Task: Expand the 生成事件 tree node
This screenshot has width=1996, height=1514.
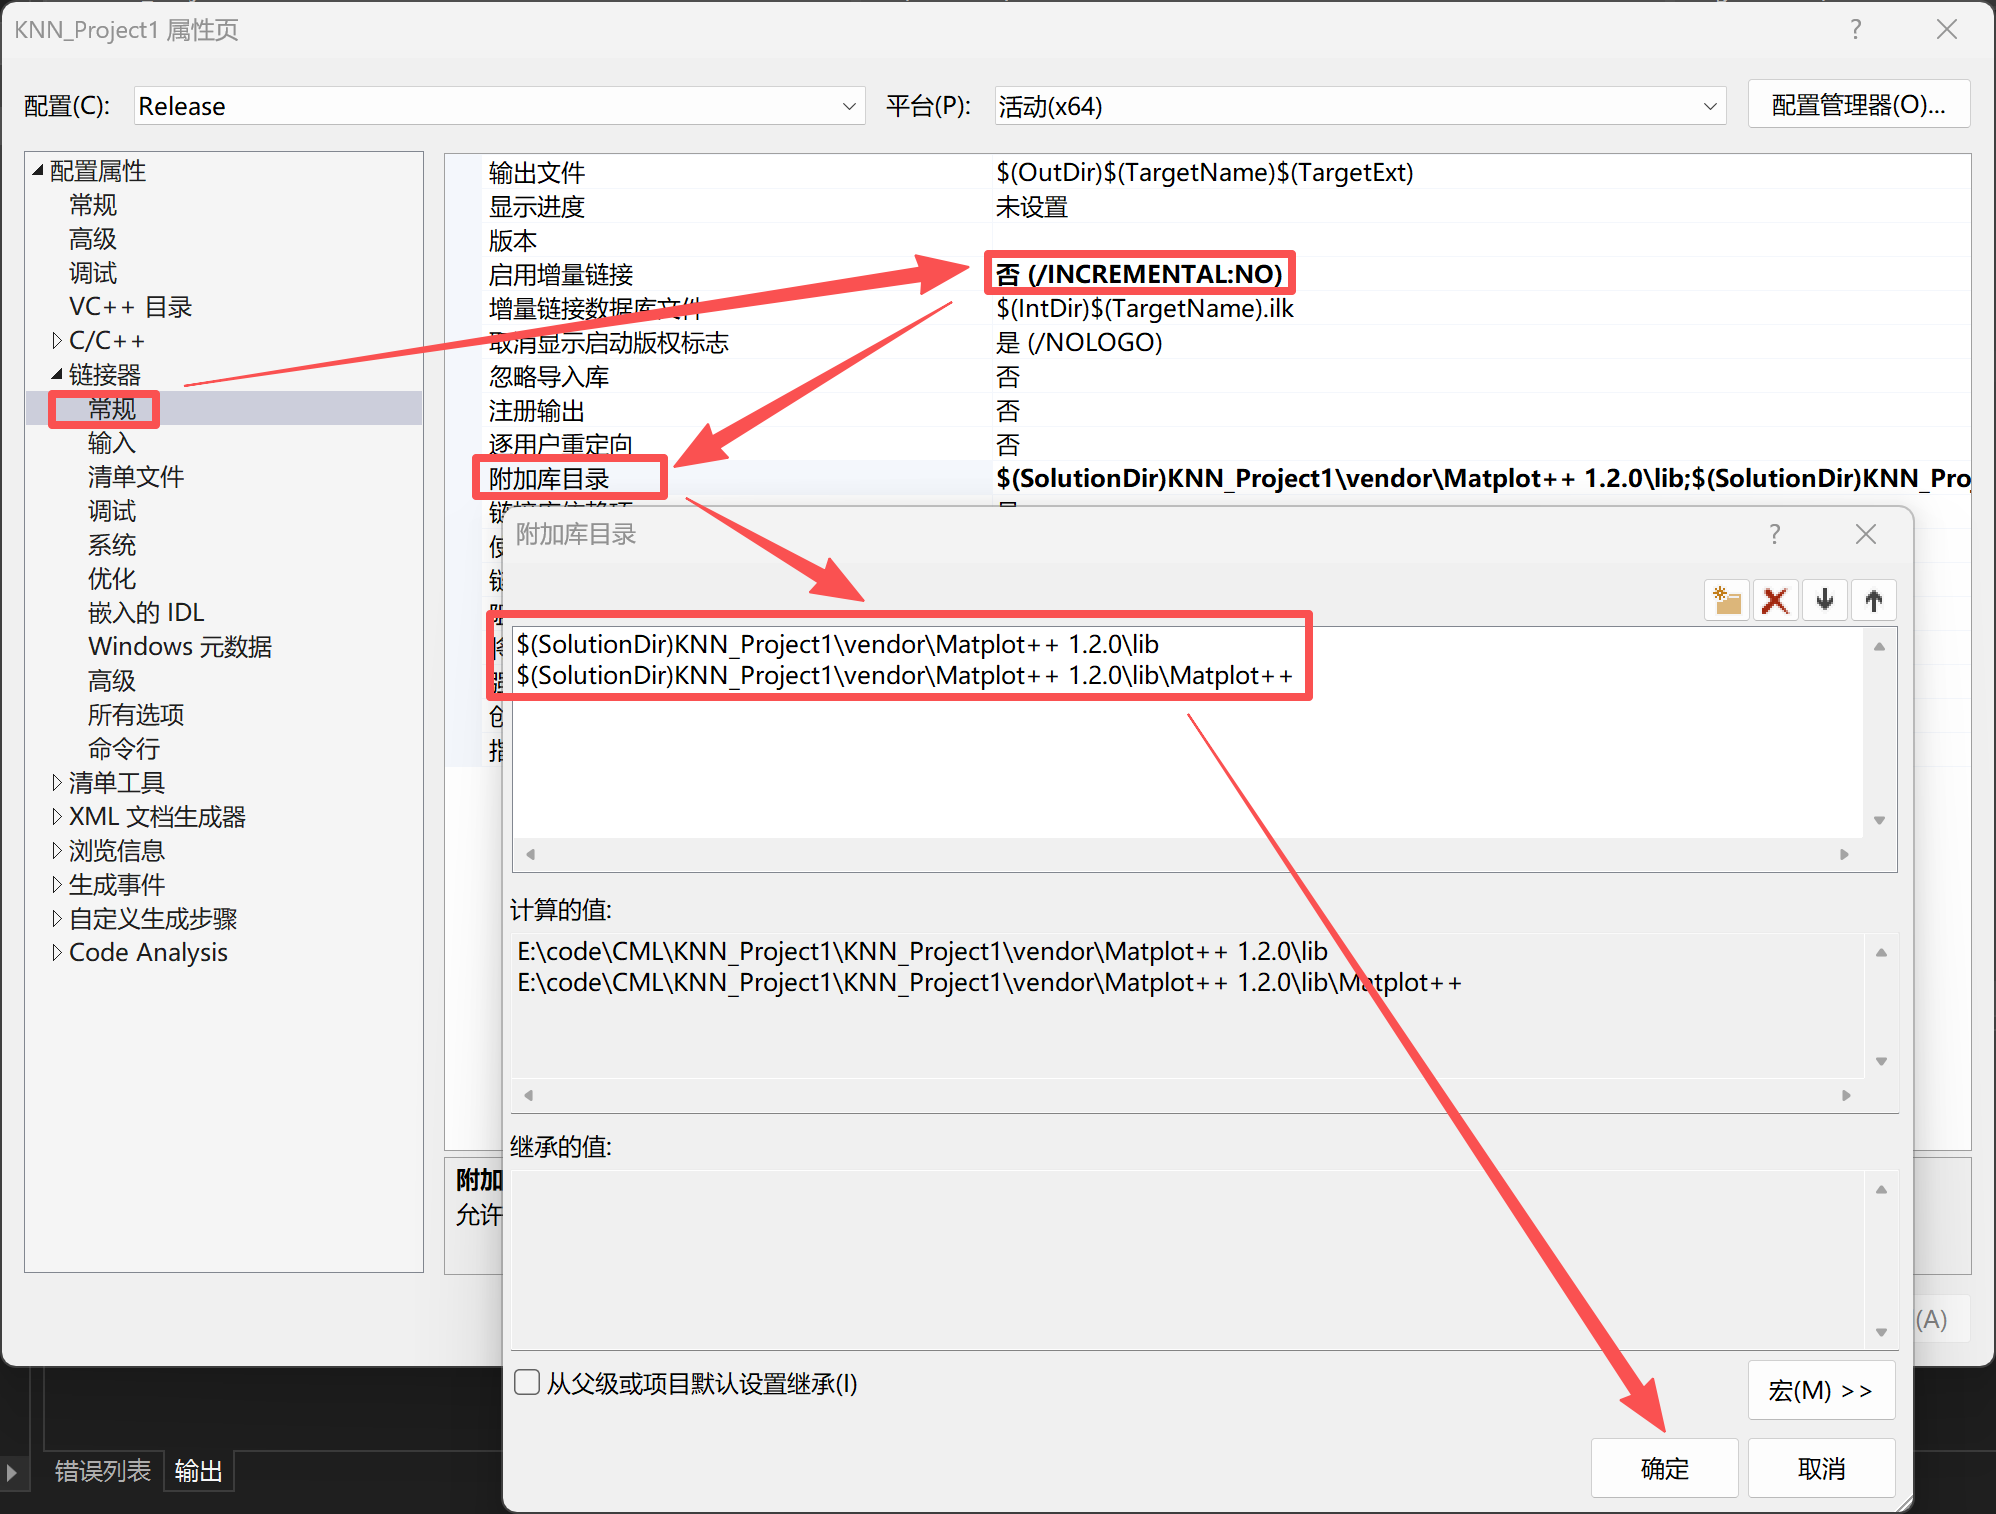Action: pos(57,885)
